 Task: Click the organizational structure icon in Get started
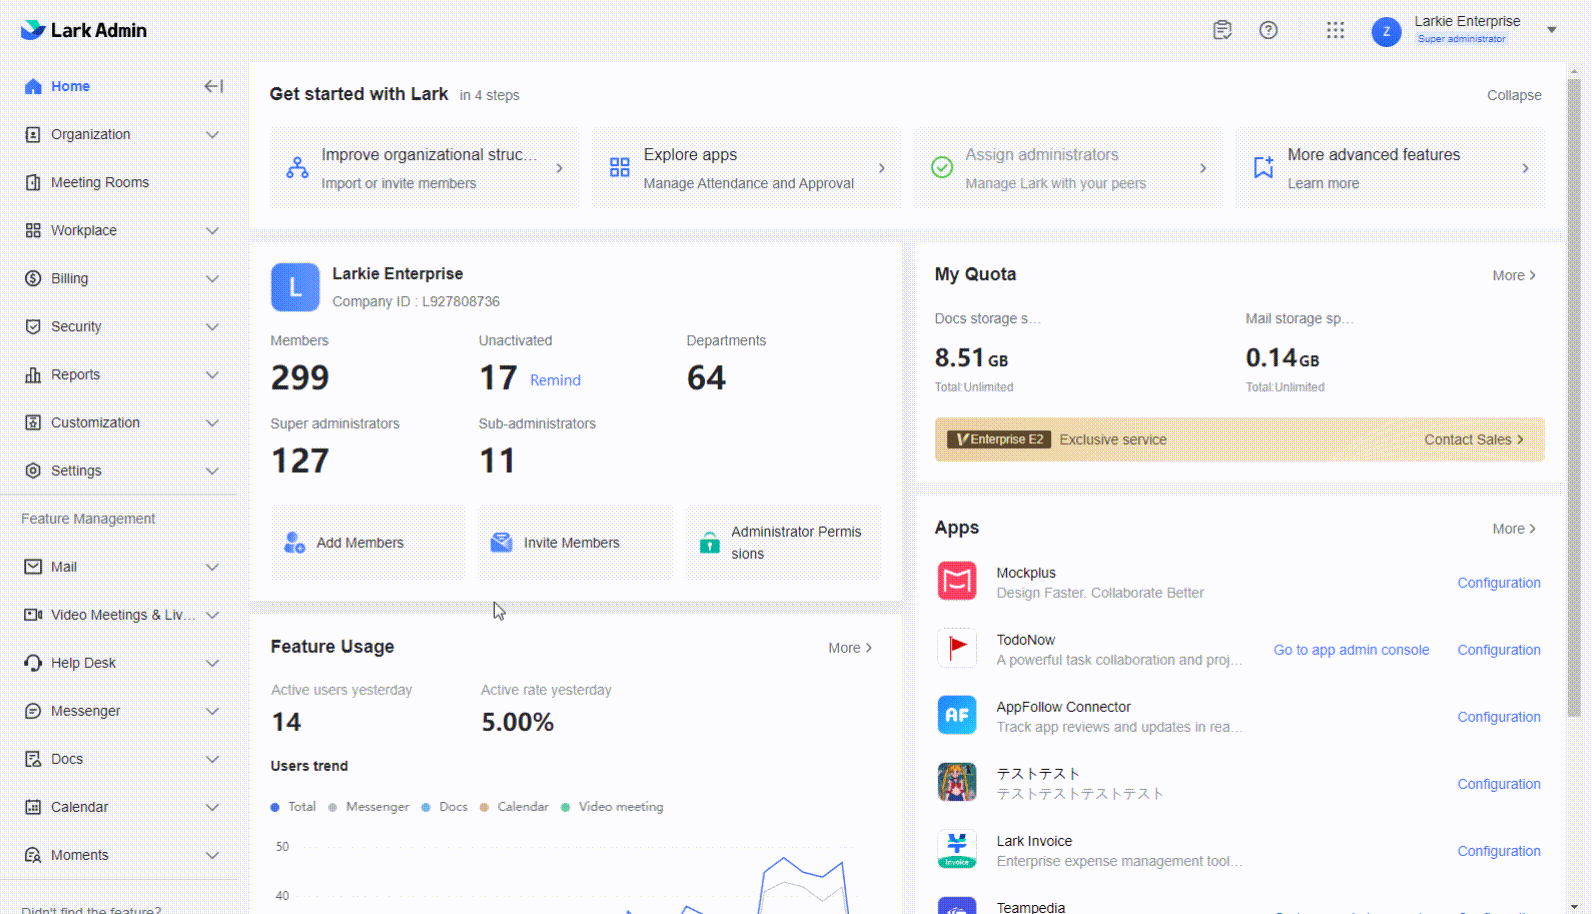pyautogui.click(x=297, y=167)
